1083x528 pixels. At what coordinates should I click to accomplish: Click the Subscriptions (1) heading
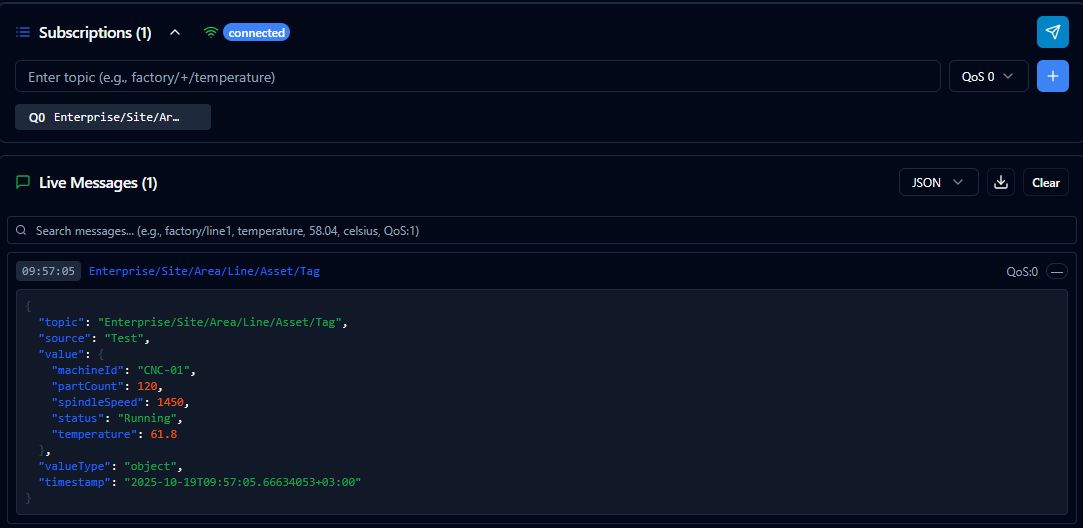click(x=95, y=32)
